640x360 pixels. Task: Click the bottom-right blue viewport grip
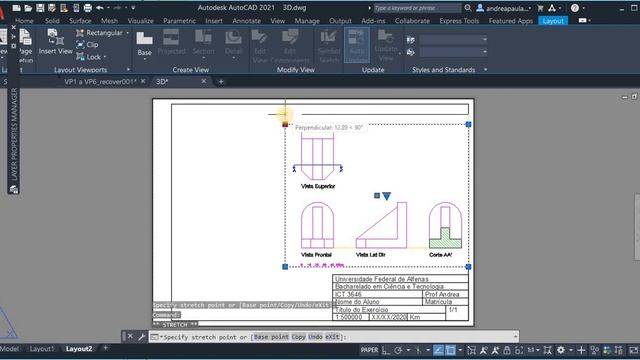tap(469, 267)
